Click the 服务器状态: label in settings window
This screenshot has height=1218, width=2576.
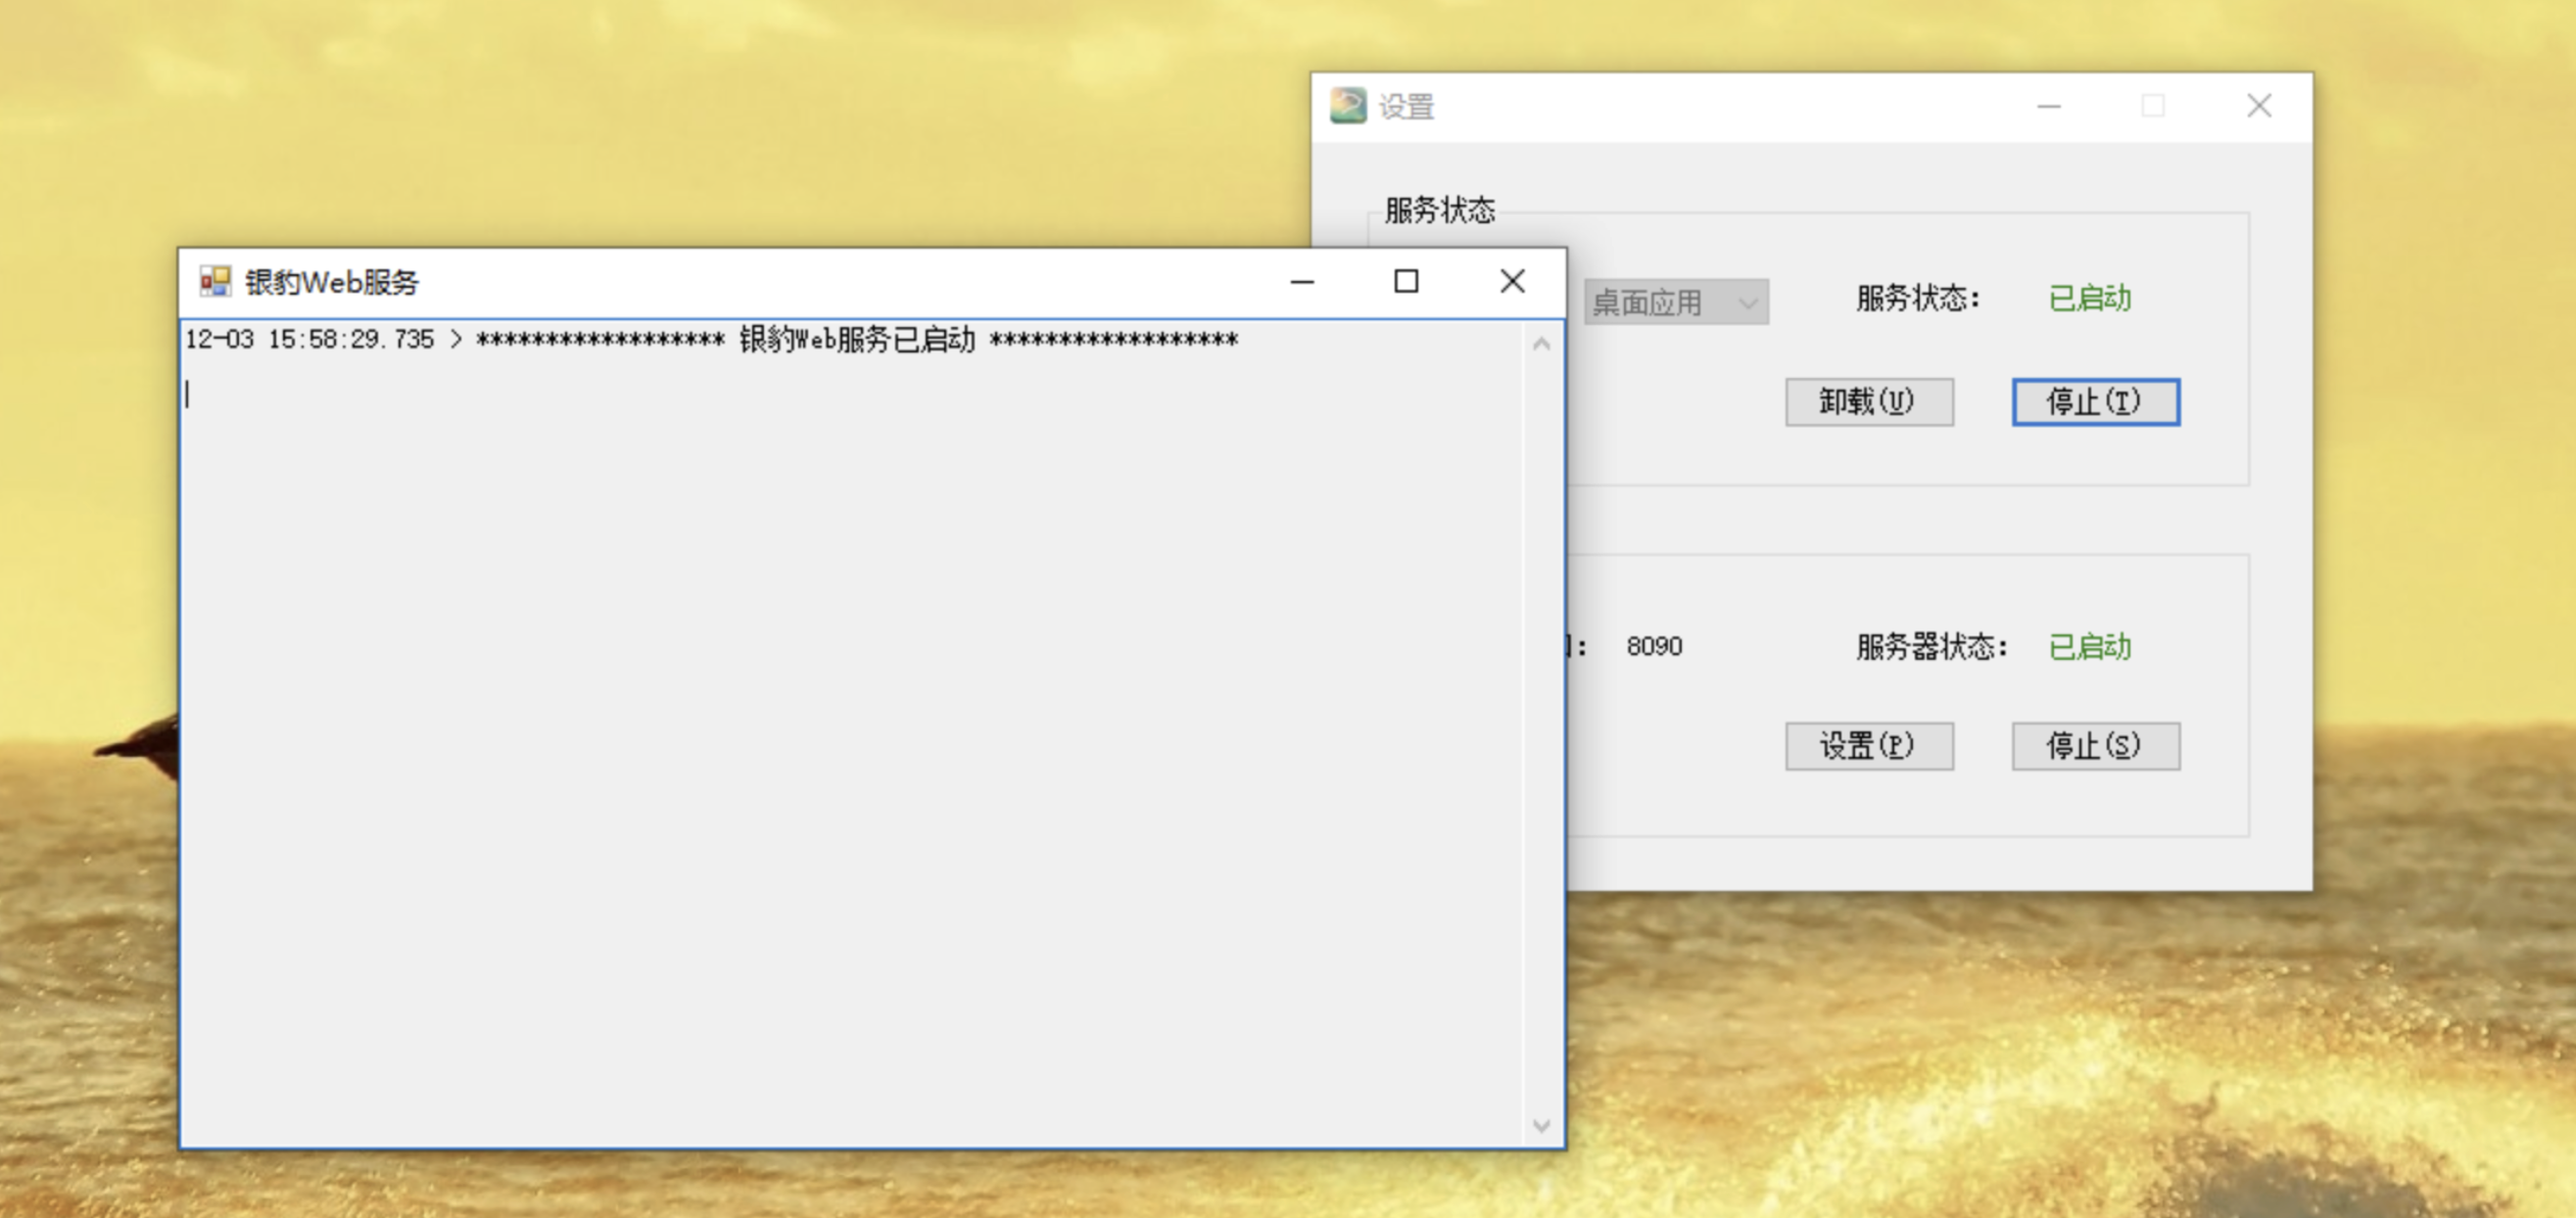[1932, 647]
